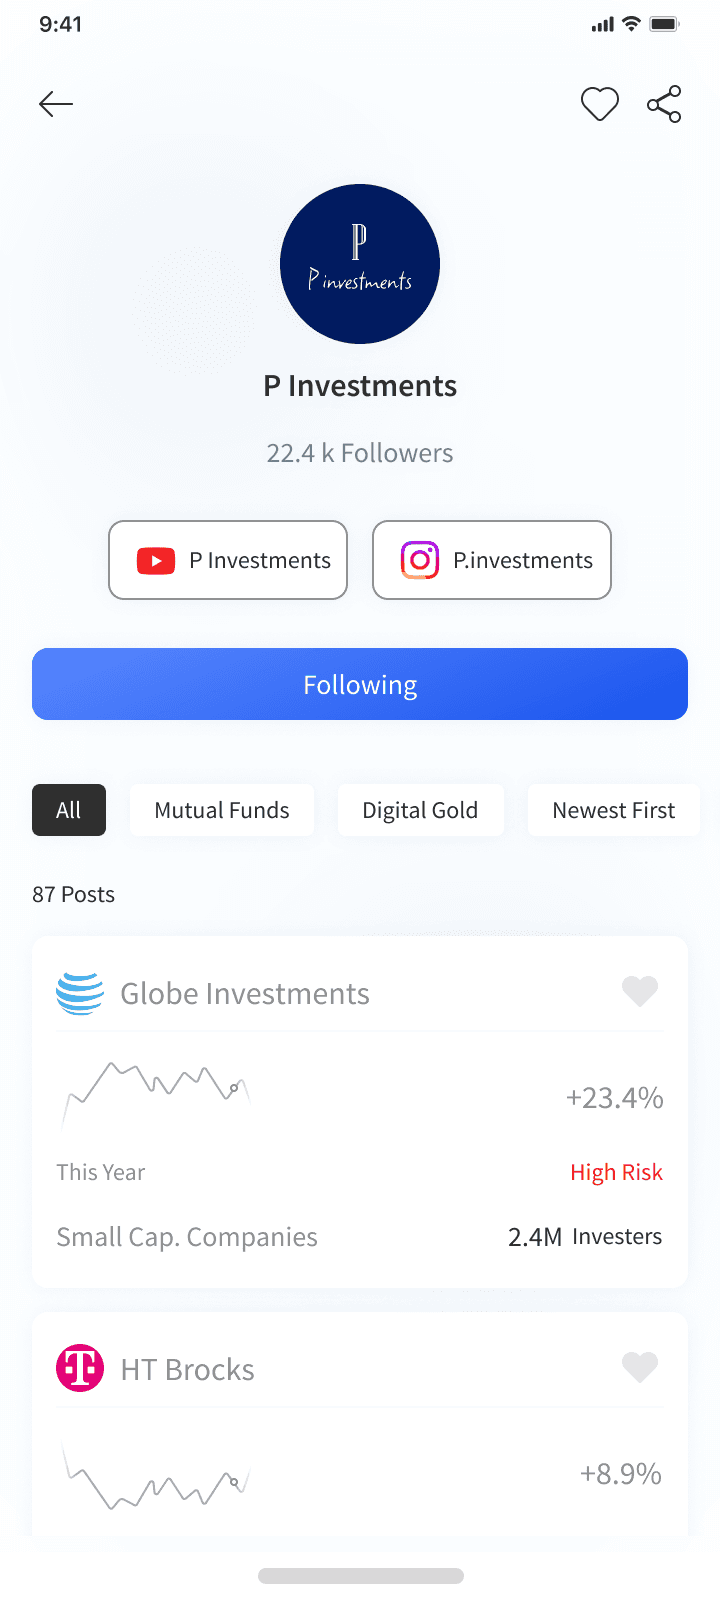
Task: Open the share icon in the header
Action: [x=664, y=104]
